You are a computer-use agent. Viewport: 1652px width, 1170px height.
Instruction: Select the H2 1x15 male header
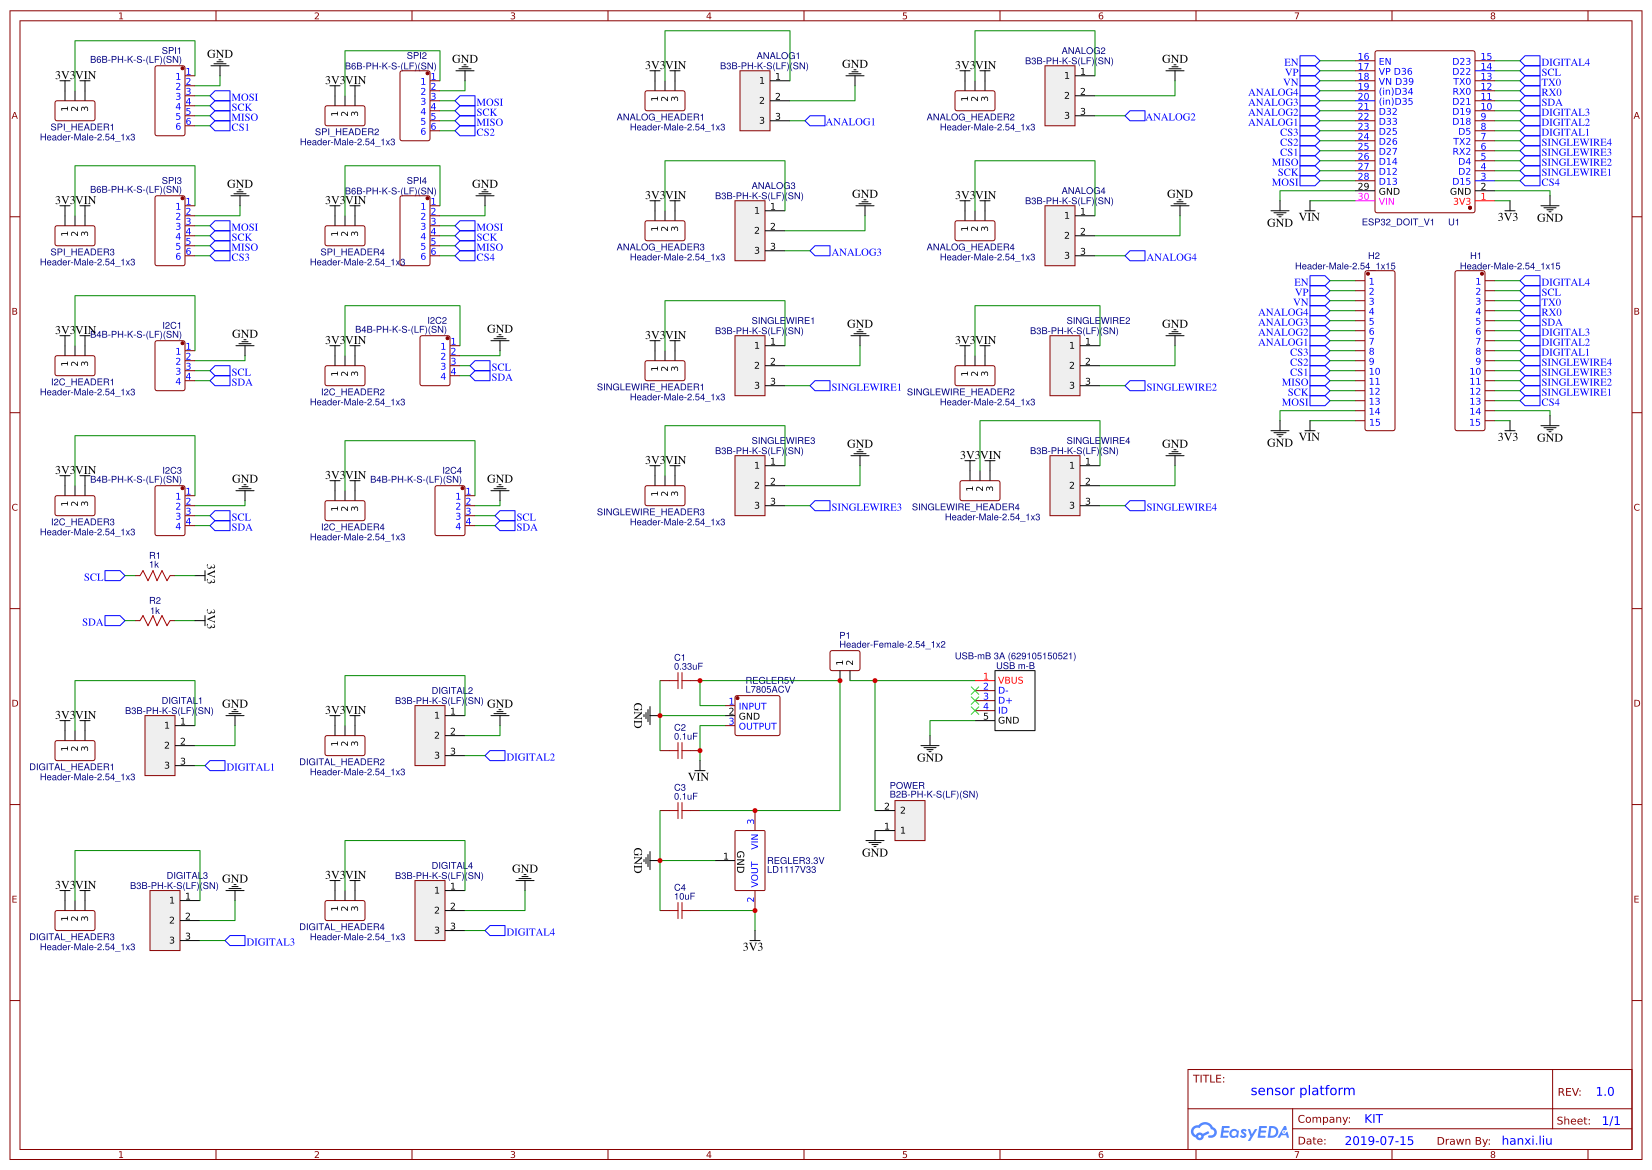(1380, 351)
